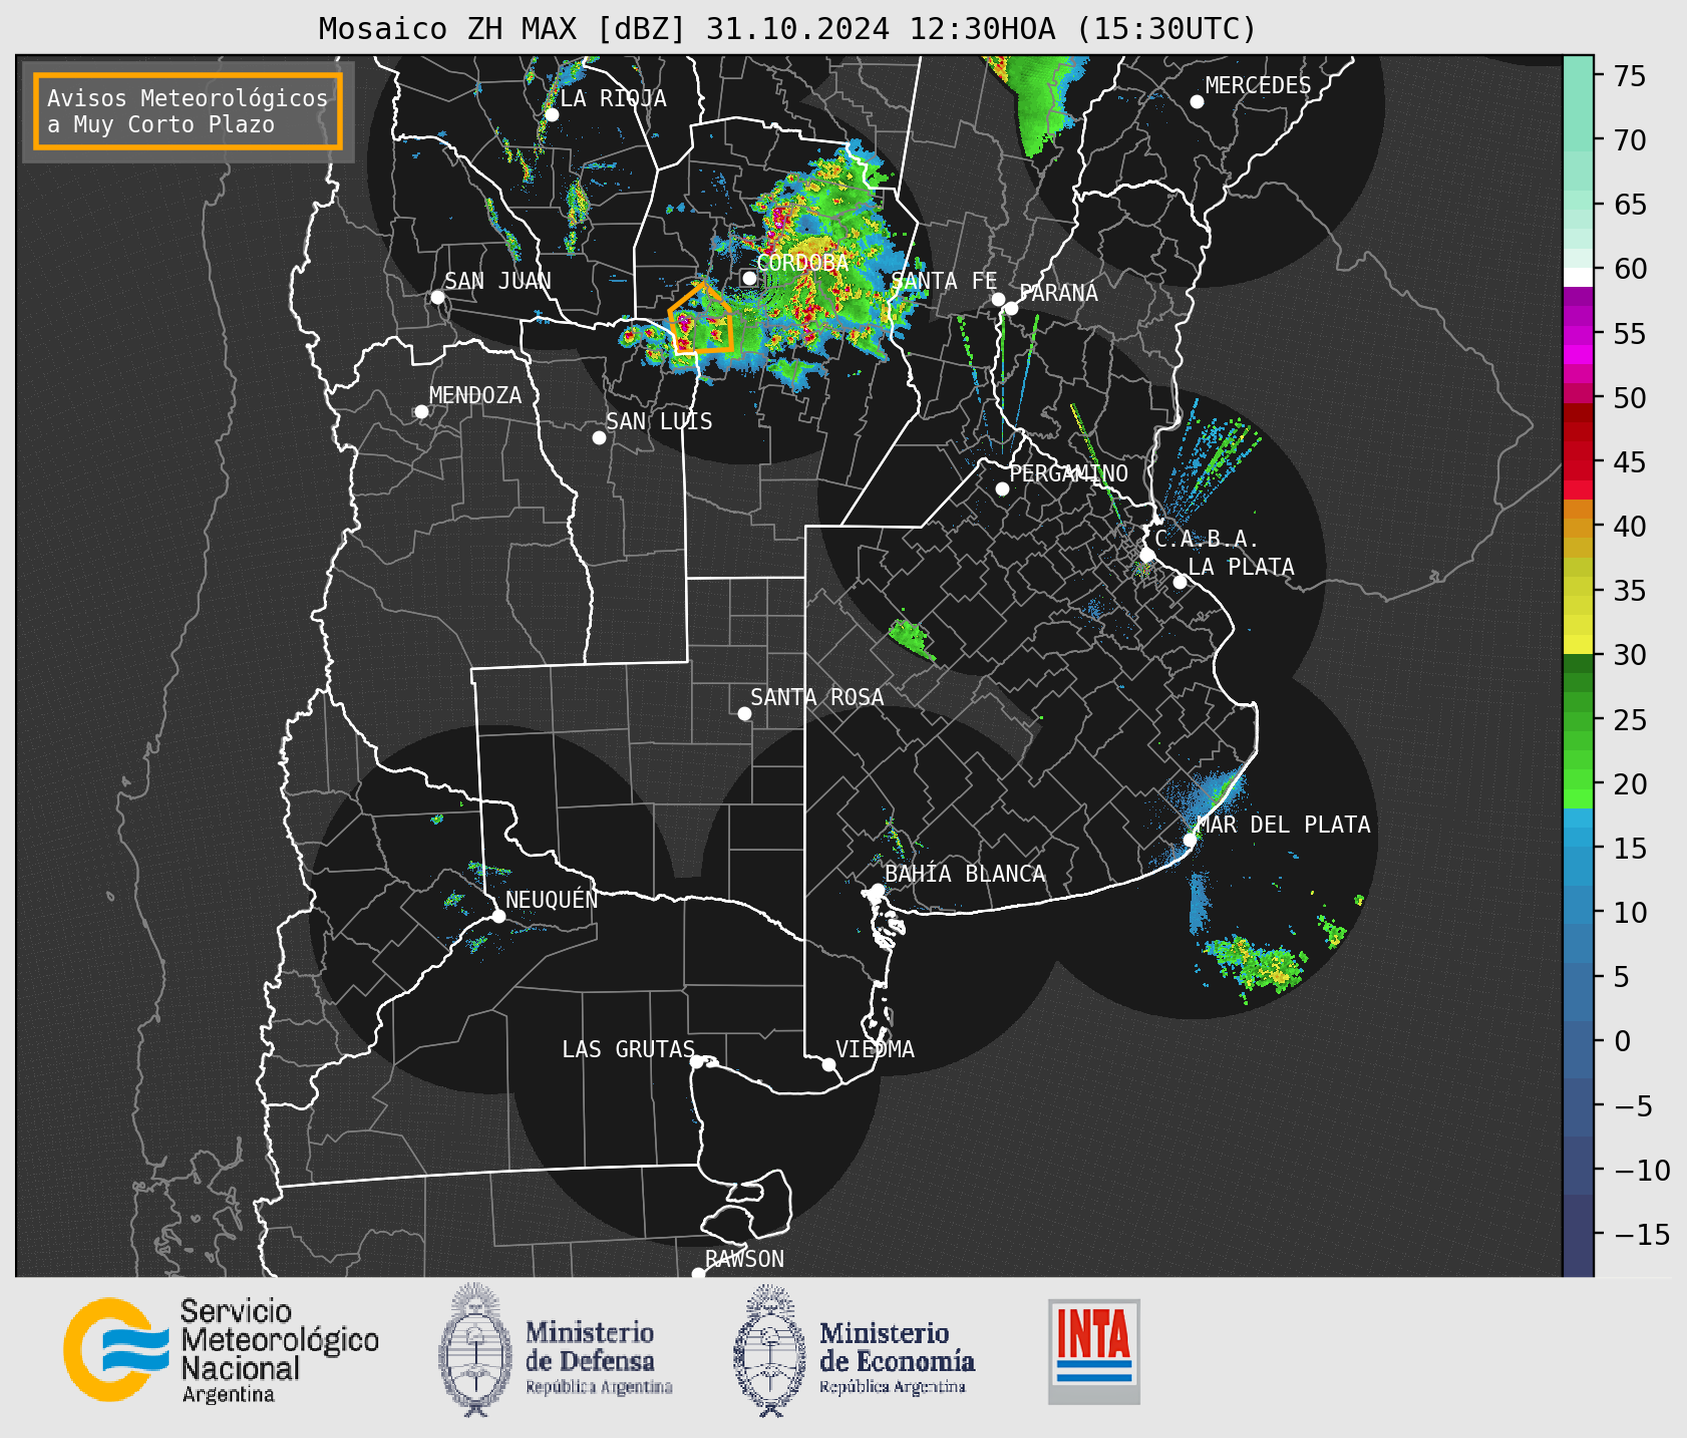Click the MENDOZA label

coord(475,395)
